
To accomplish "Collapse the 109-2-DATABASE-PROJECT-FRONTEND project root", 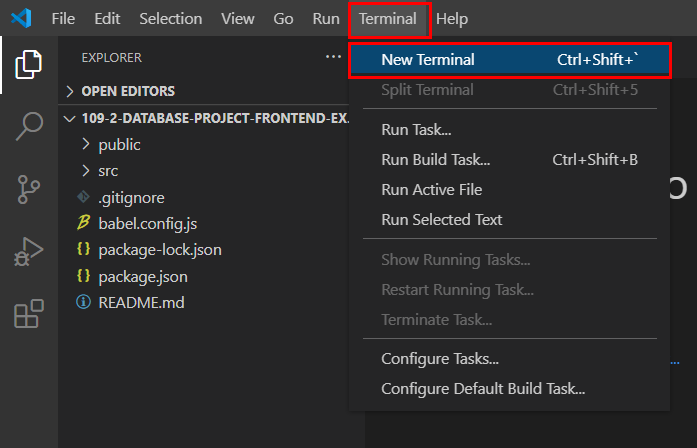I will point(69,118).
